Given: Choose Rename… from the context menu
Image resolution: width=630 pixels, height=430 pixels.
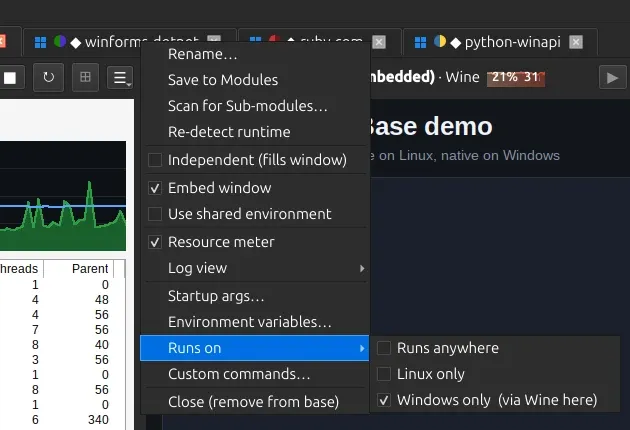Looking at the screenshot, I should click(255, 54).
